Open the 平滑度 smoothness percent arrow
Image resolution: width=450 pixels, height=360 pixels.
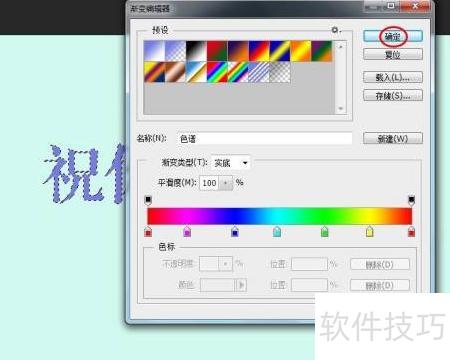[x=226, y=183]
